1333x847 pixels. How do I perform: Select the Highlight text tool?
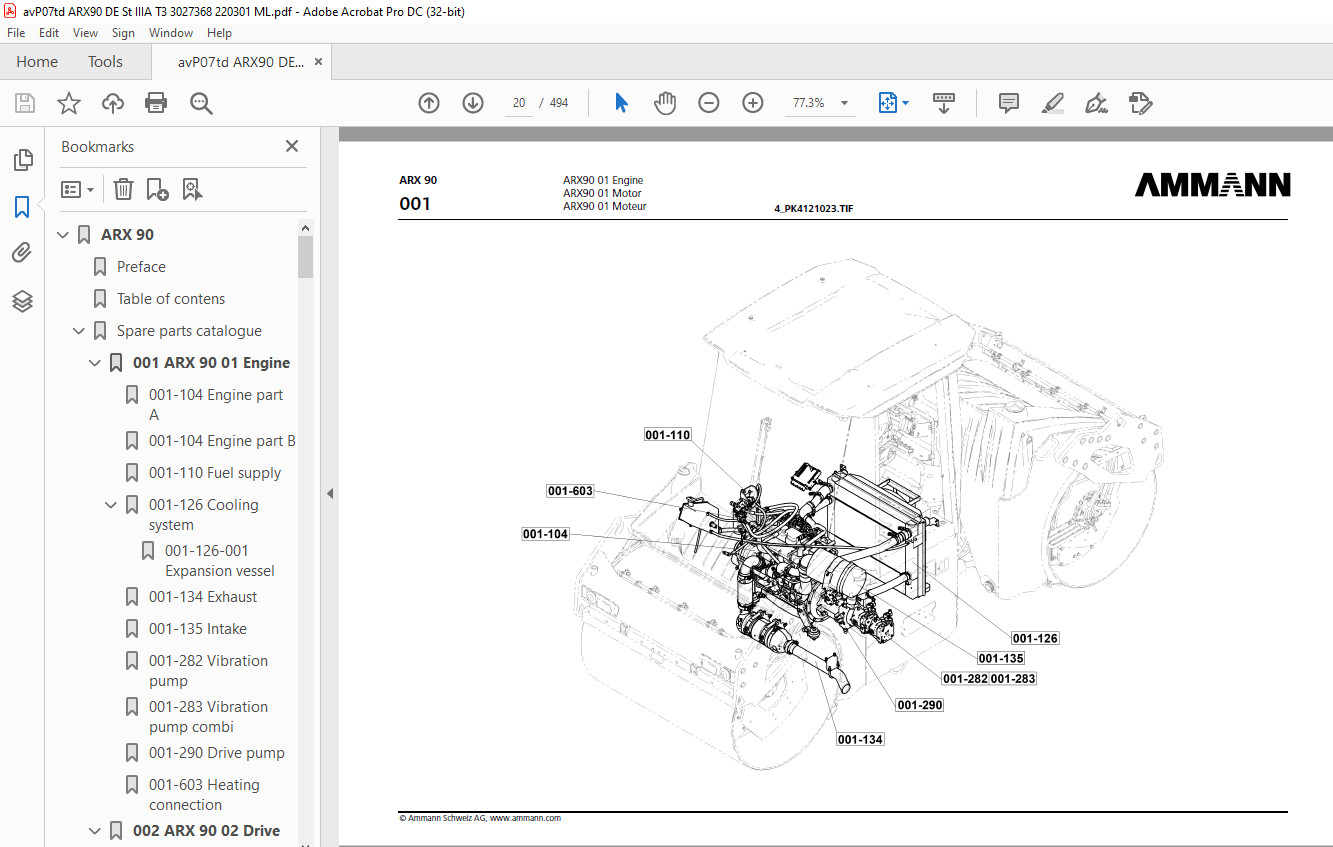click(x=1052, y=103)
